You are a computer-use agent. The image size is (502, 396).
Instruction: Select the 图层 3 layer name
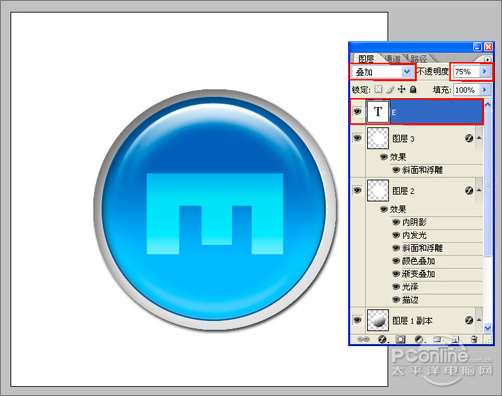tap(403, 138)
